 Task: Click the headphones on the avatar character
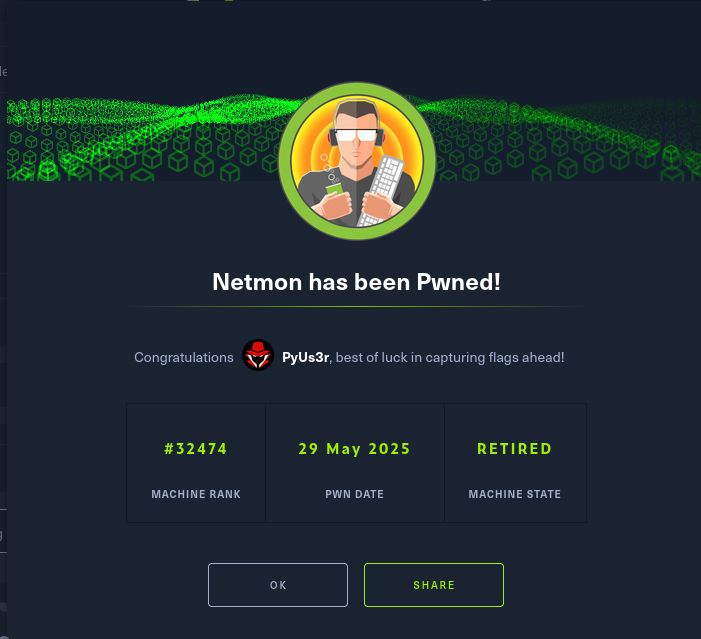(356, 127)
